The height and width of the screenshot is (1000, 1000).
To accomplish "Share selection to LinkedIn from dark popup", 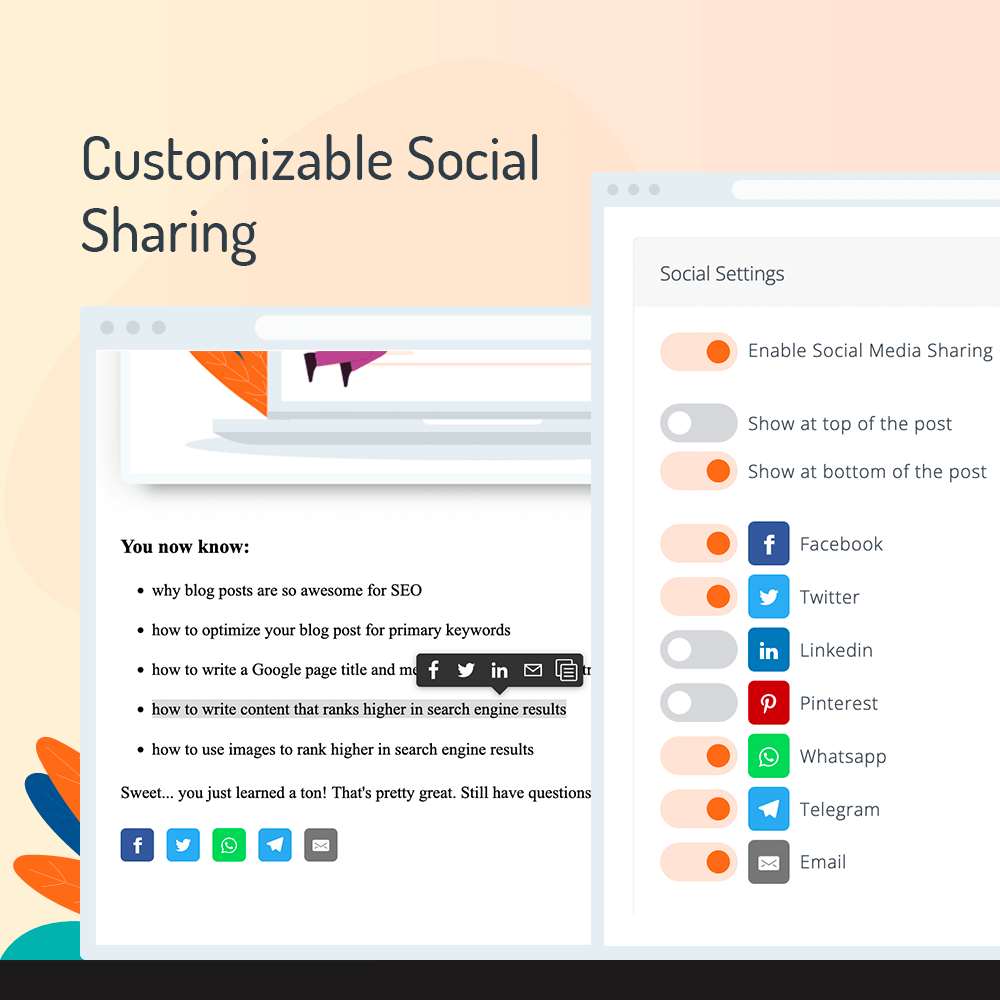I will (499, 670).
